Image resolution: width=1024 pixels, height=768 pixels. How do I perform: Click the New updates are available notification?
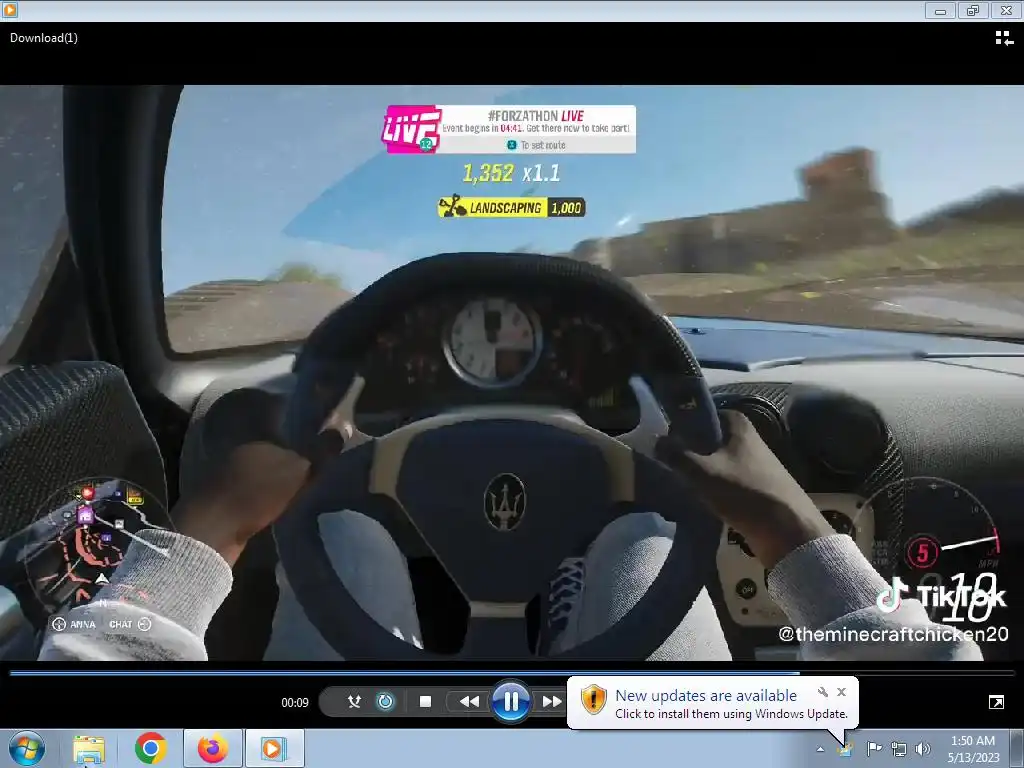[x=712, y=703]
